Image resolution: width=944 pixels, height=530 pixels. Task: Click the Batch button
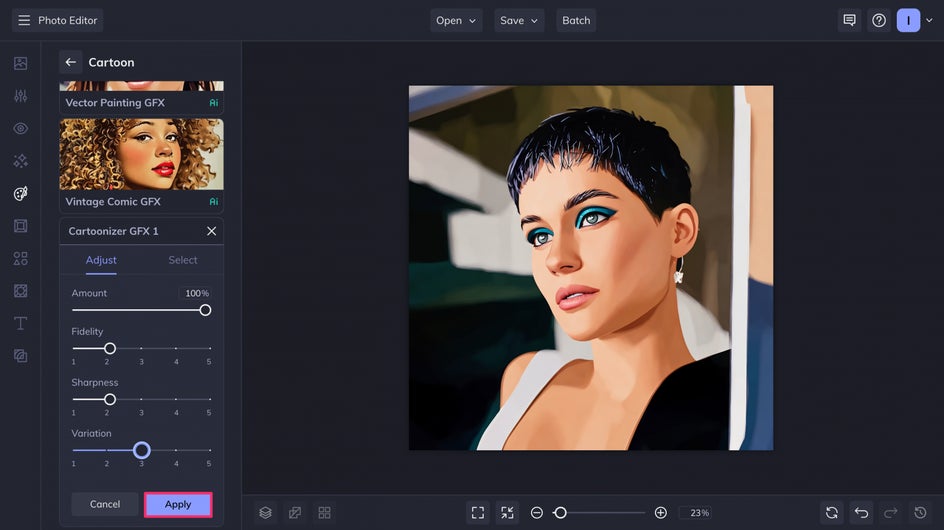pyautogui.click(x=576, y=20)
